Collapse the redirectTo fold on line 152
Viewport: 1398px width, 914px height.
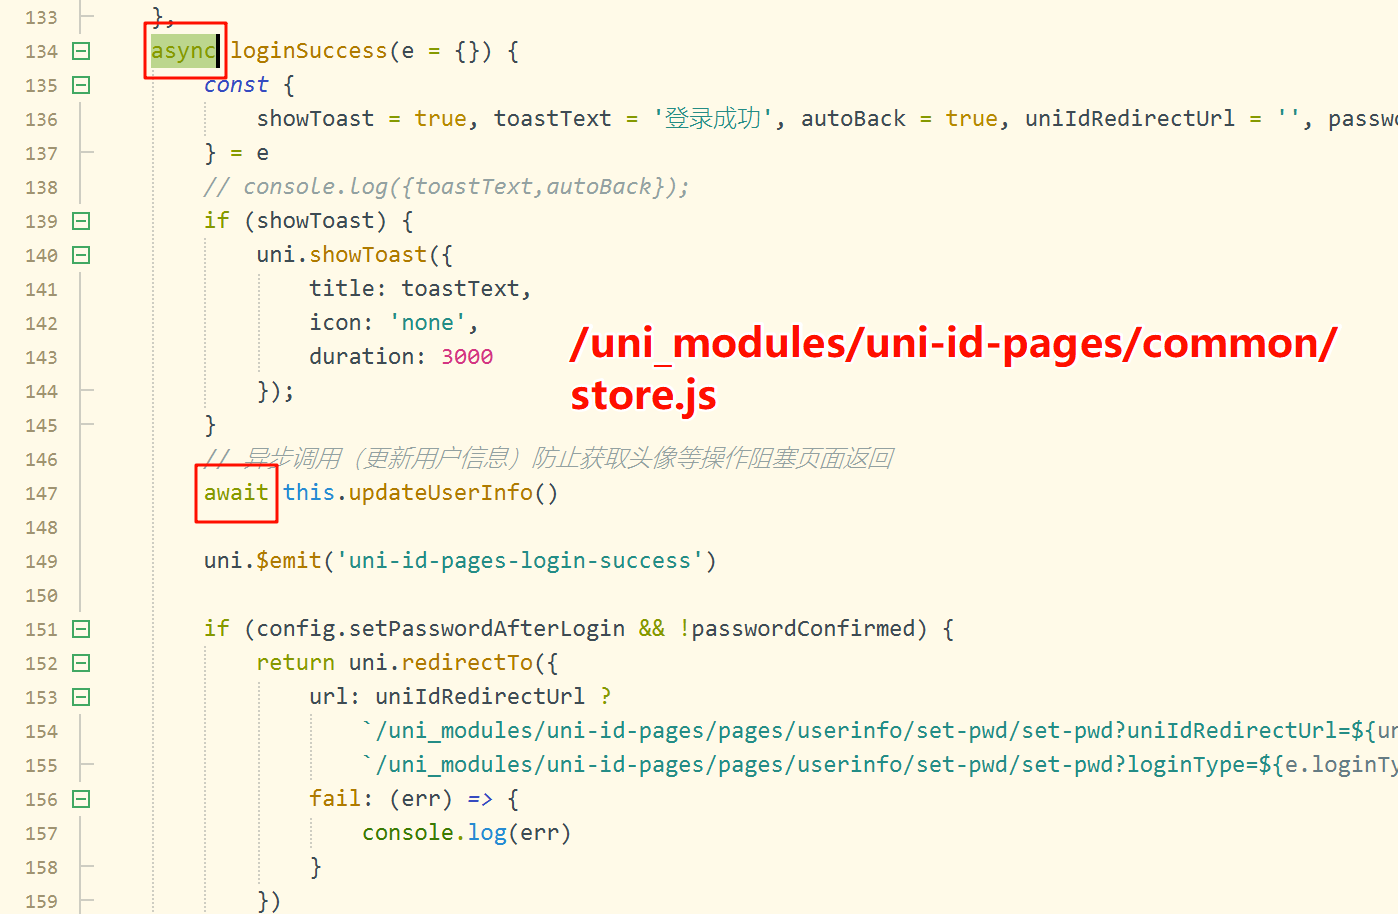[x=82, y=663]
